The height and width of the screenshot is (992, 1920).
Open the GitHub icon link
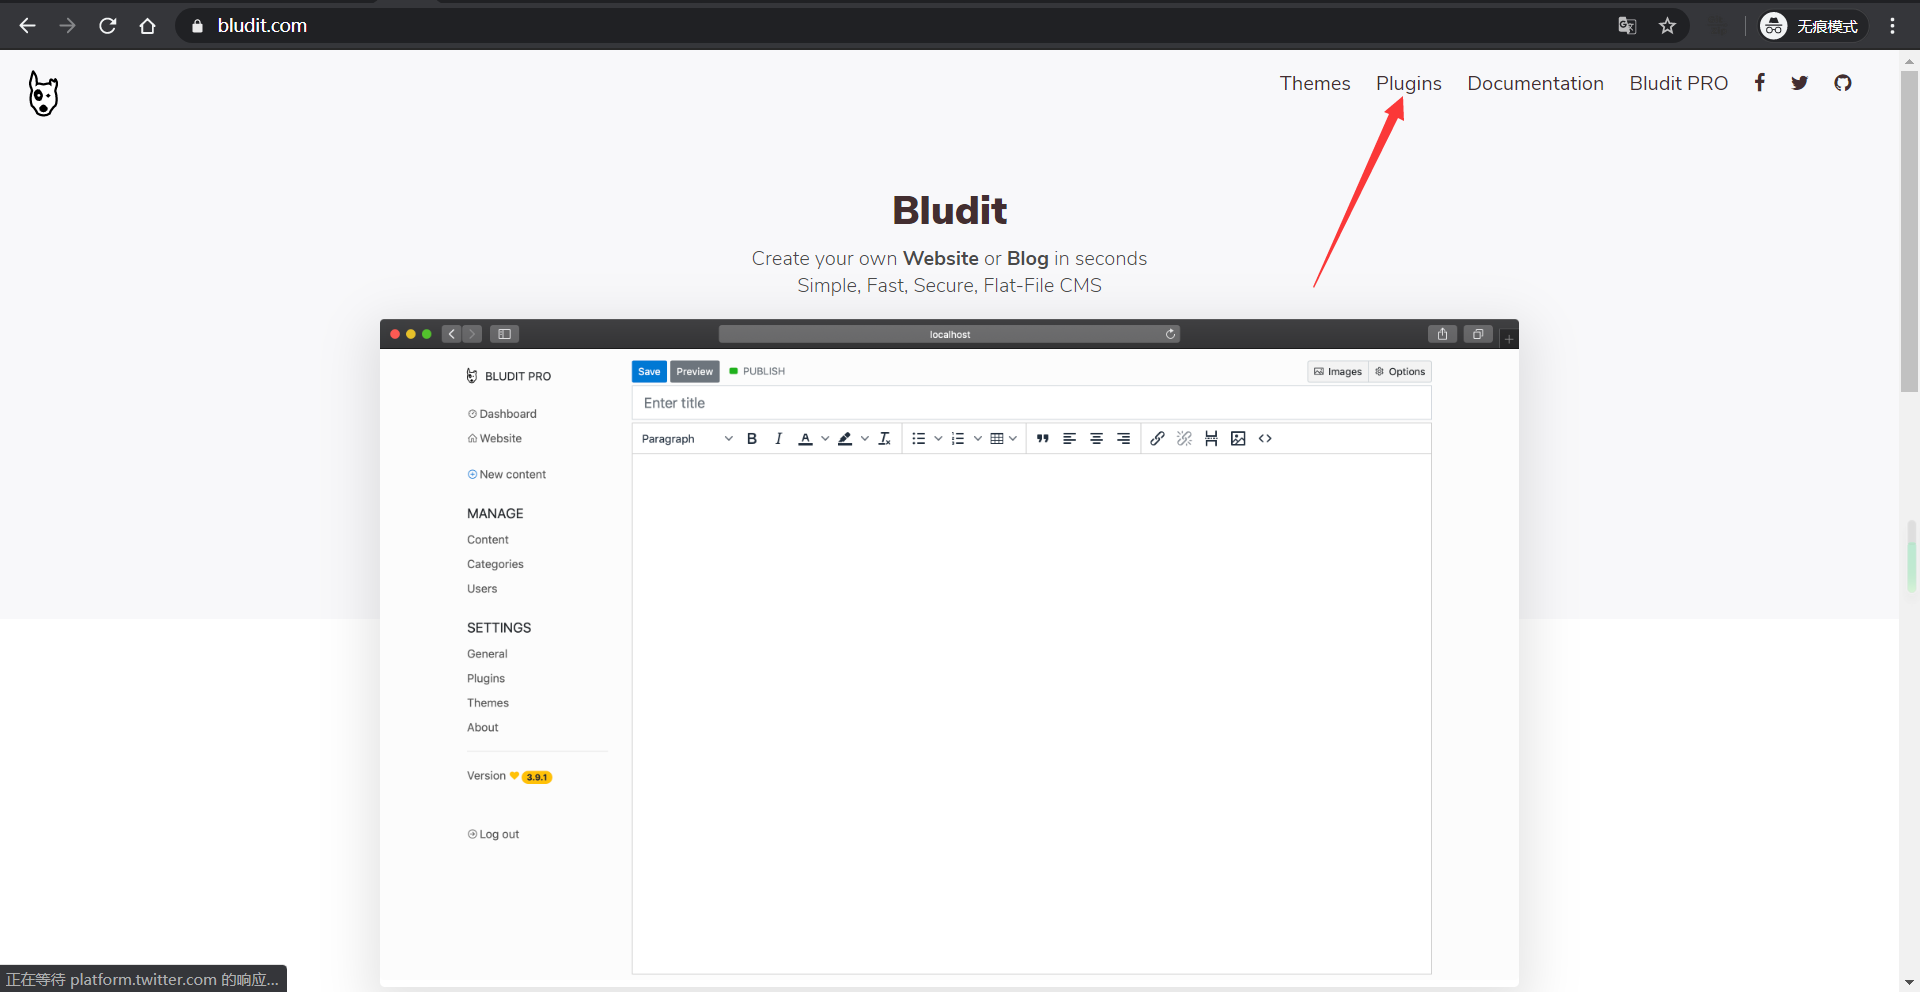click(1842, 83)
